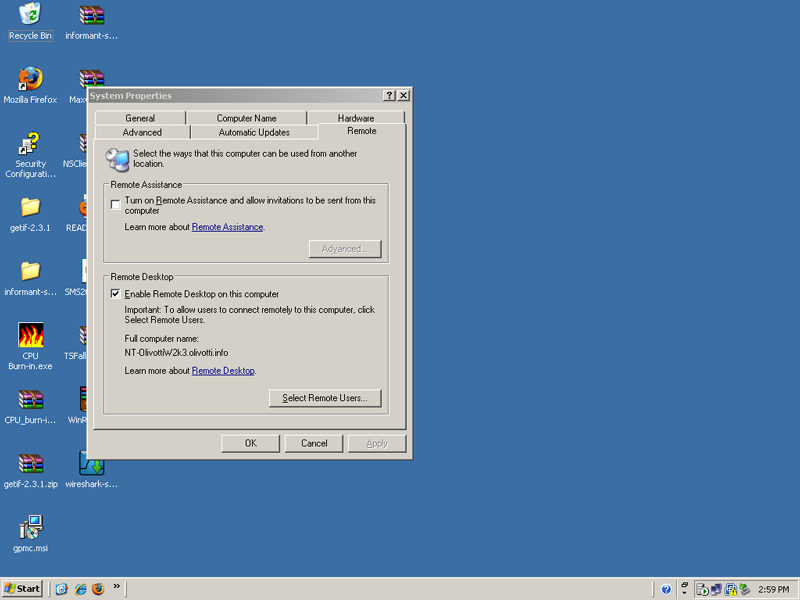Open the Remote Desktop help link
Screen dimensions: 800x600
pos(223,371)
